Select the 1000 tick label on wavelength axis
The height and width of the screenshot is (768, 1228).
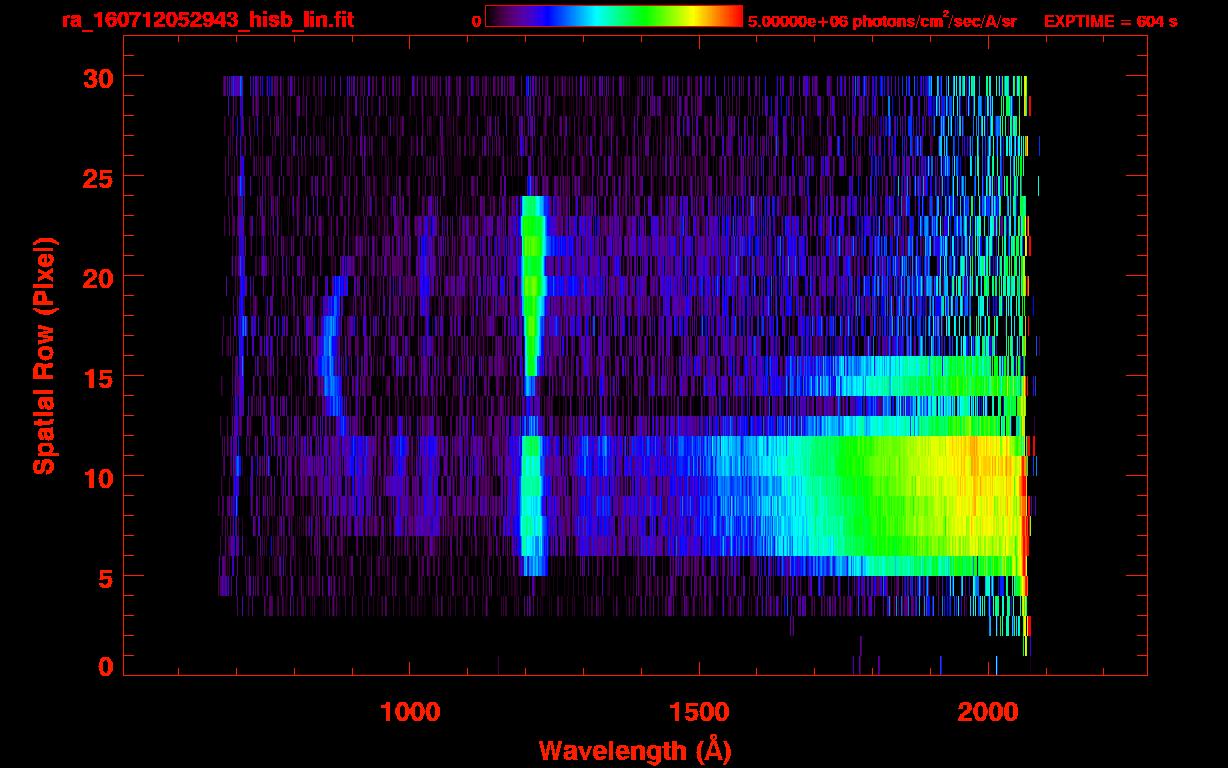pyautogui.click(x=410, y=711)
